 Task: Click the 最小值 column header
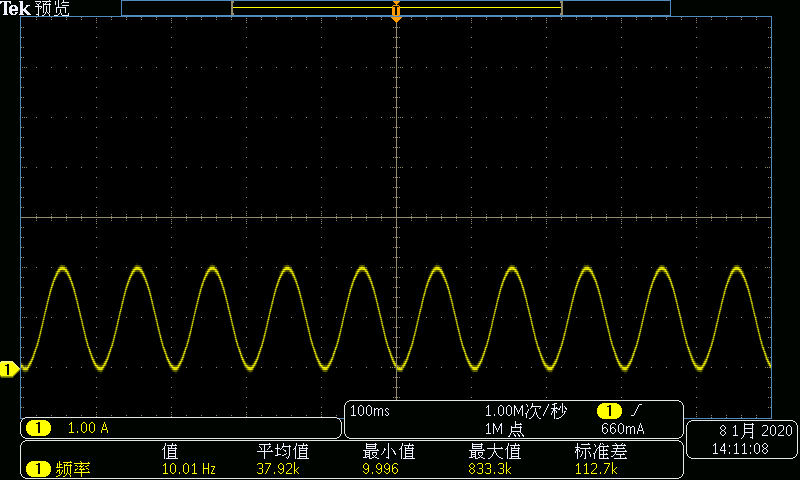[389, 451]
